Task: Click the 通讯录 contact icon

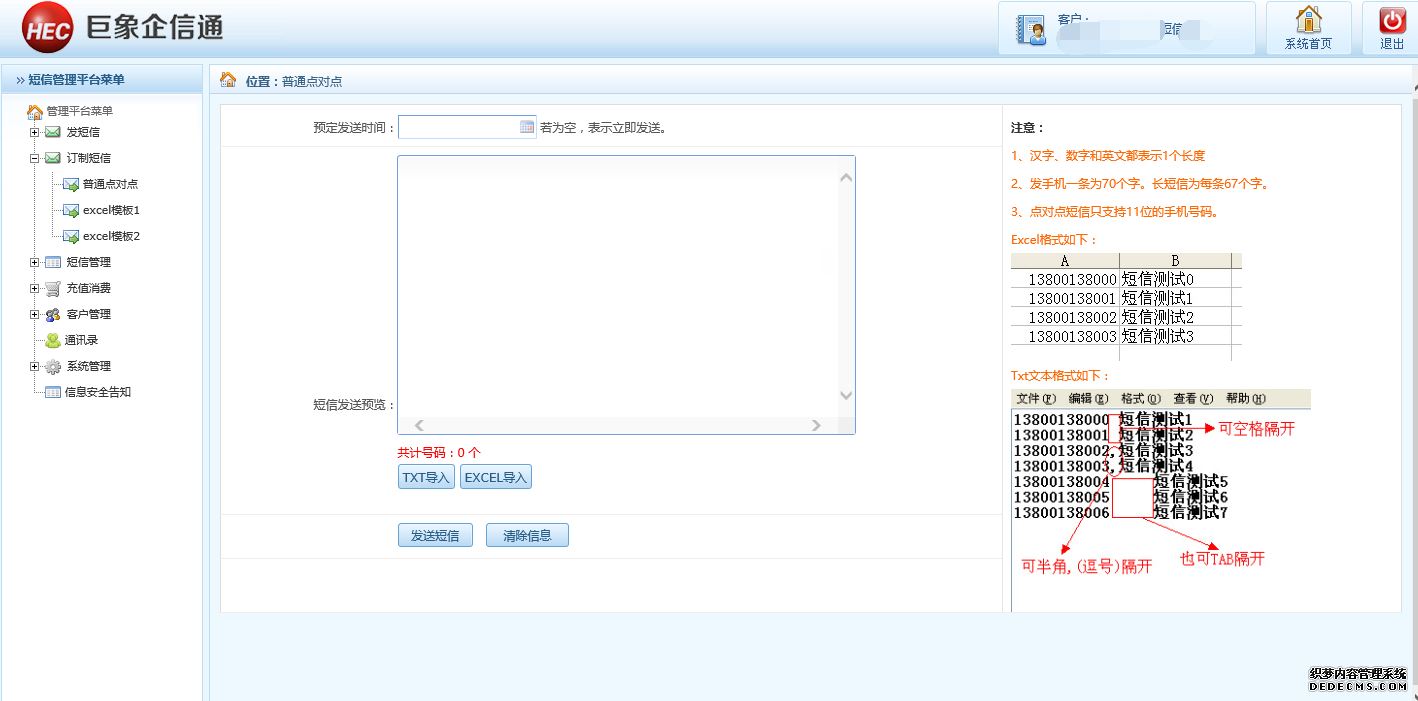Action: click(53, 340)
